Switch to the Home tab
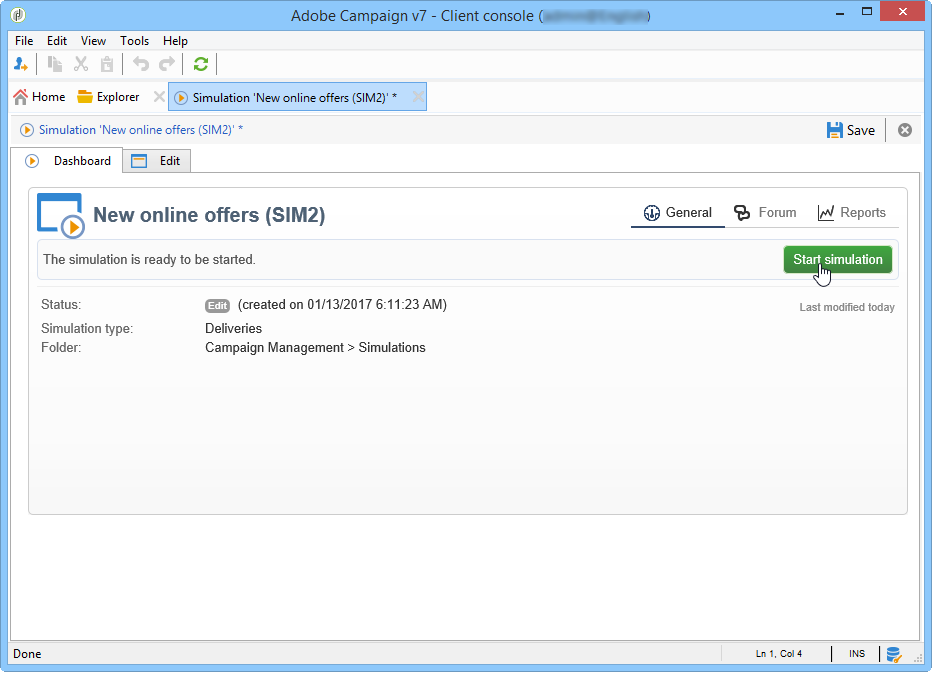Image resolution: width=950 pixels, height=693 pixels. 39,97
